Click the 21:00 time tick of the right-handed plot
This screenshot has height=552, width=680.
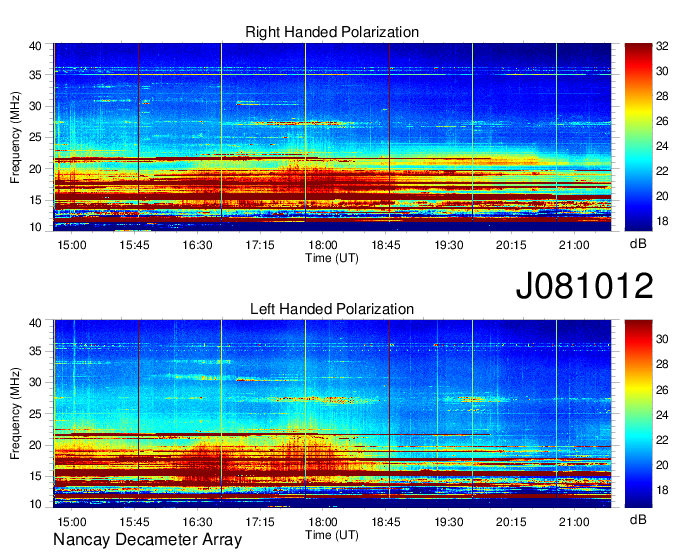[574, 245]
